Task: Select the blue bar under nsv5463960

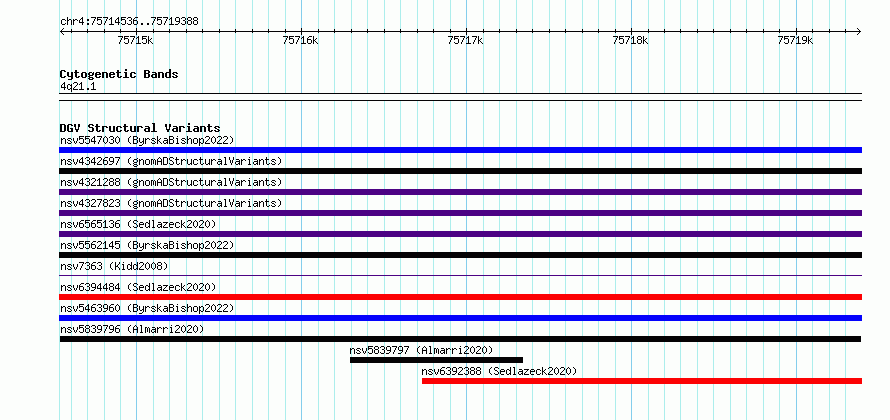Action: 460,318
